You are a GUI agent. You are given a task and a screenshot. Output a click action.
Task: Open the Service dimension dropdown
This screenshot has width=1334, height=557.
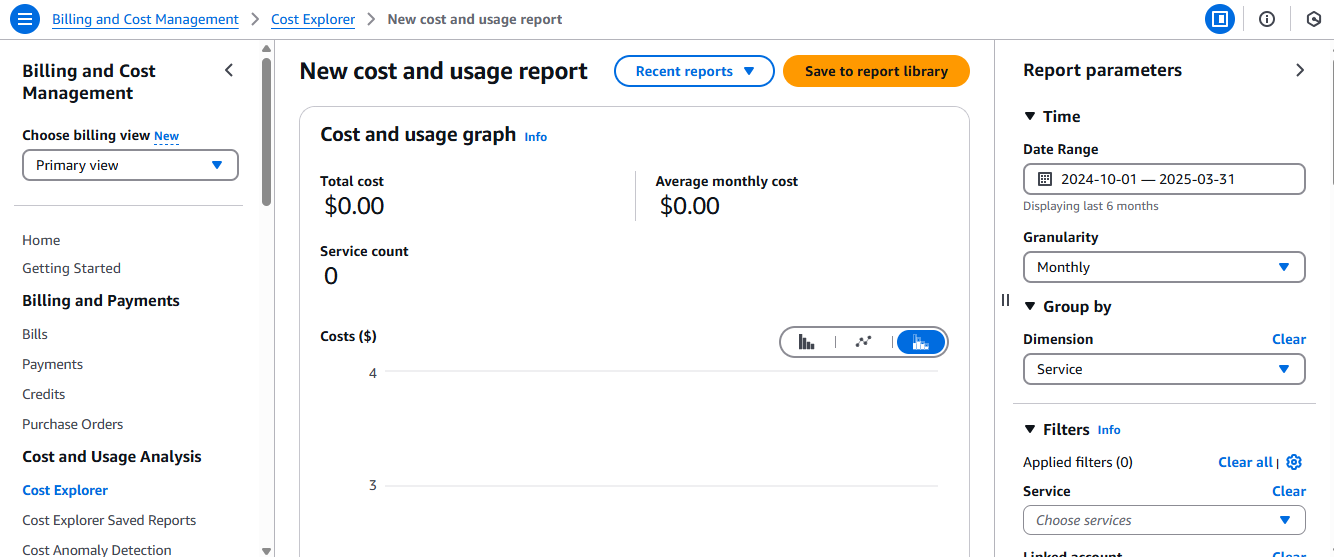coord(1164,369)
